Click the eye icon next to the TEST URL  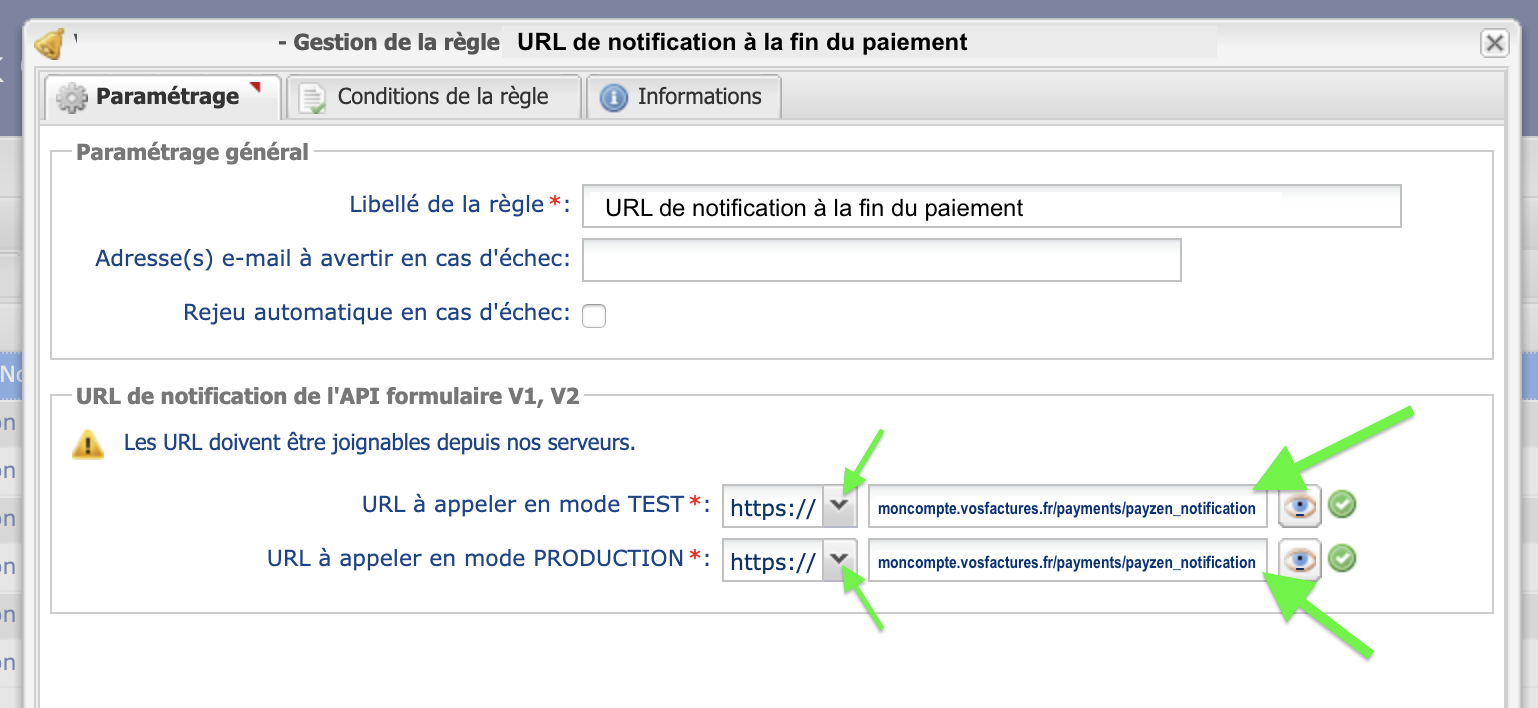coord(1299,506)
